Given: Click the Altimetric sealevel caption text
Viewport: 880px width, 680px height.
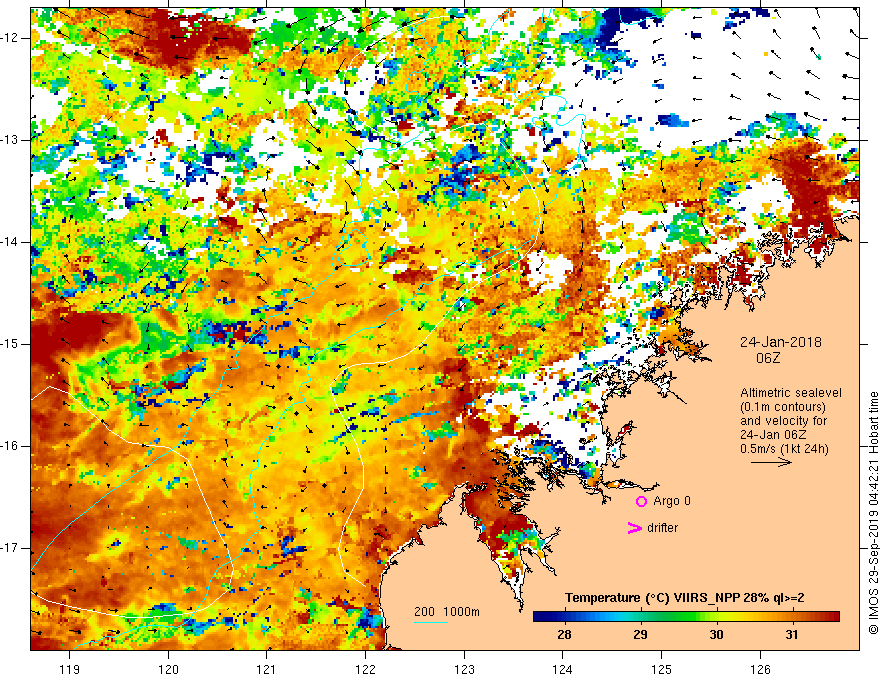Looking at the screenshot, I should click(x=790, y=393).
